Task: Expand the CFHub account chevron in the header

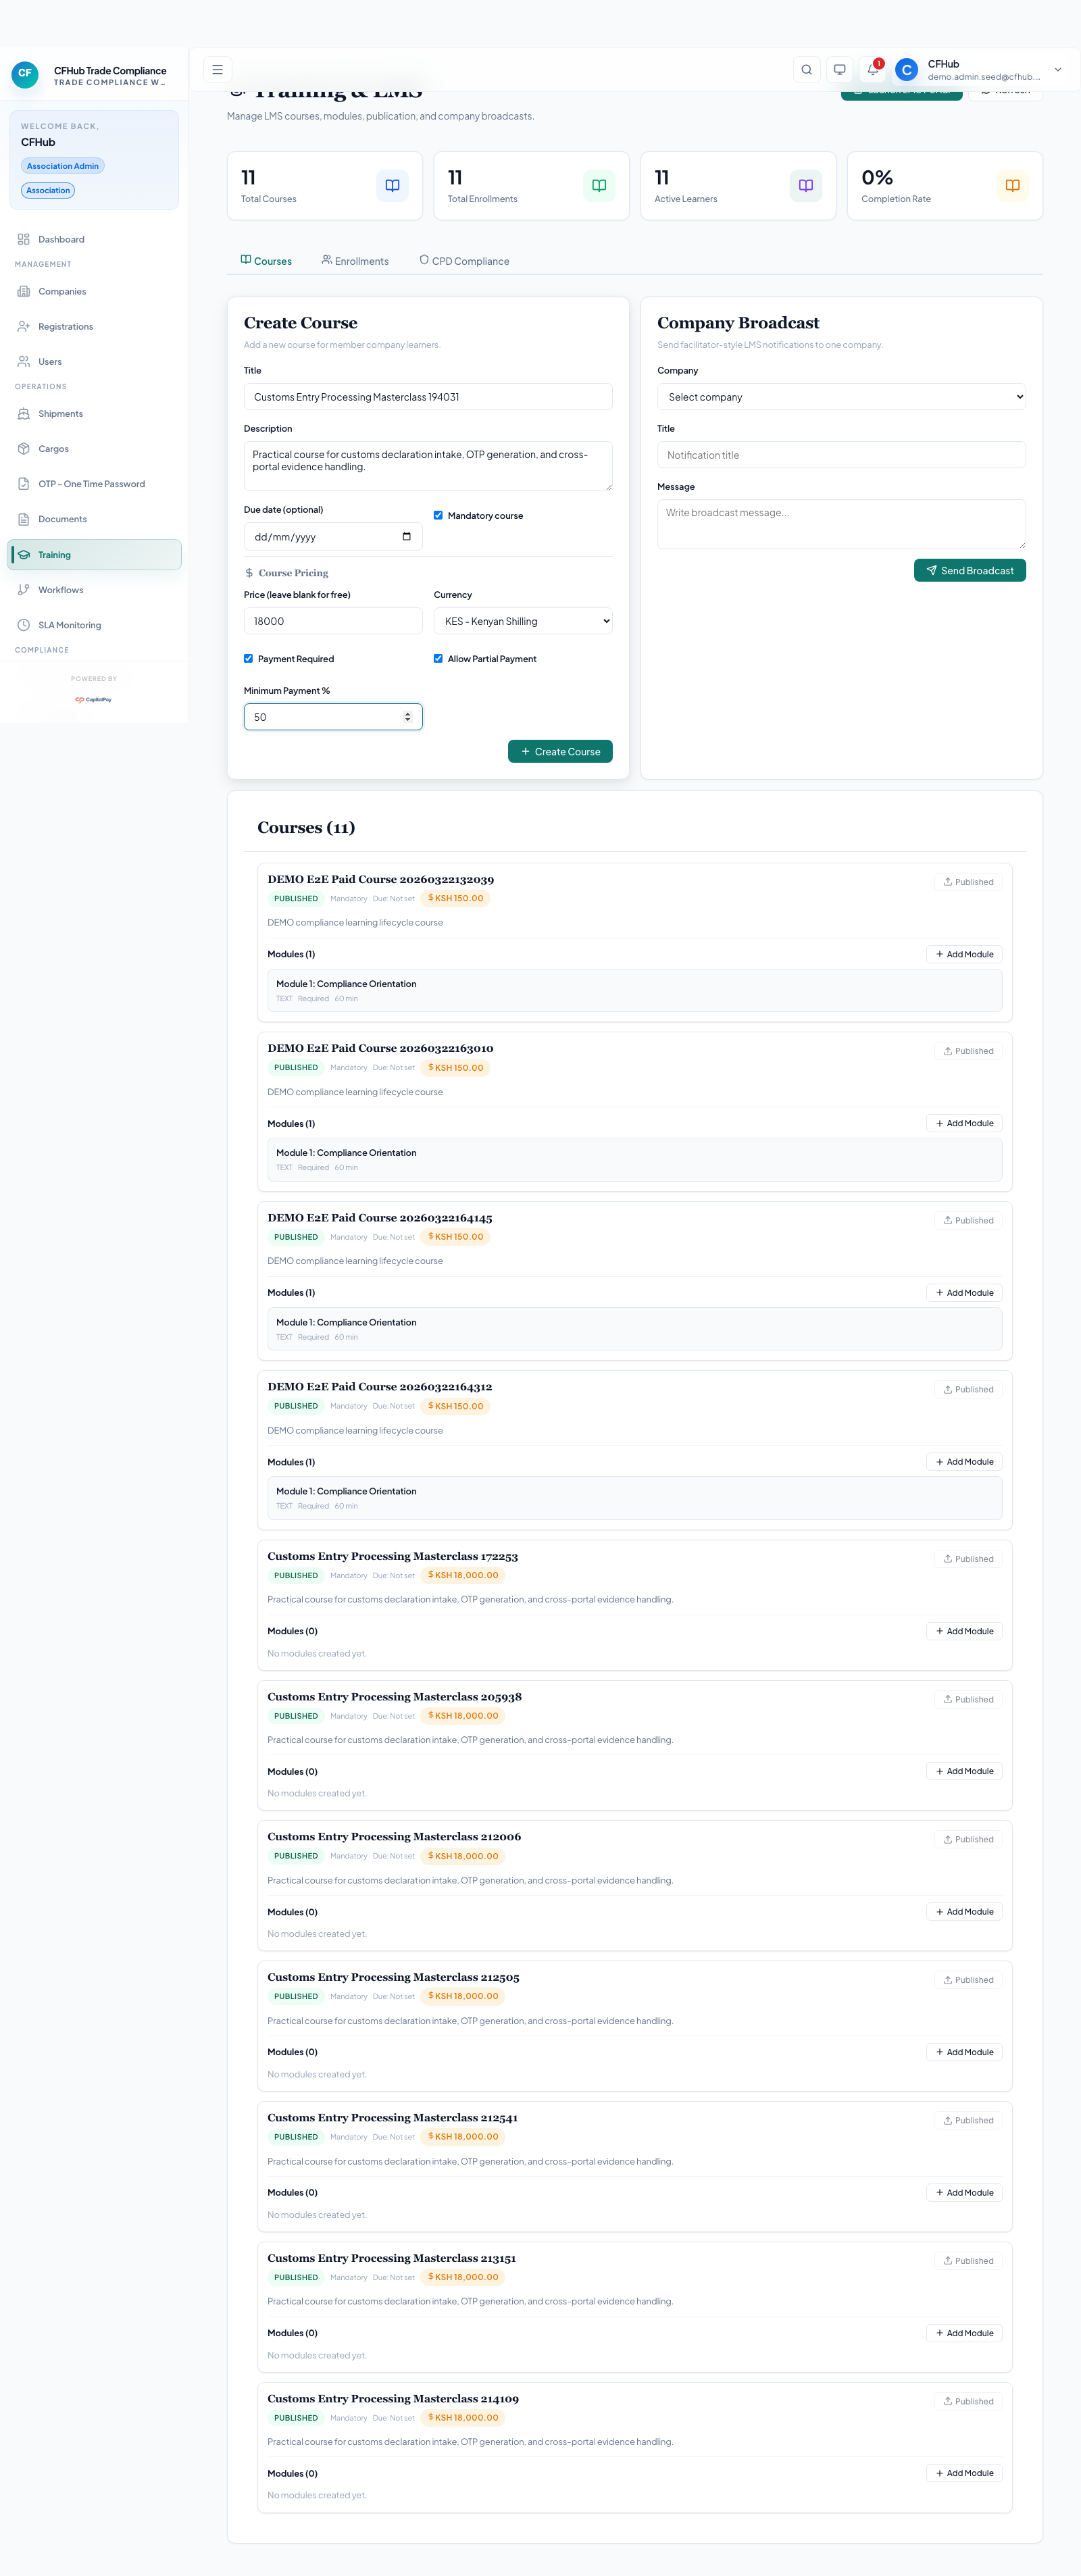Action: click(1057, 70)
